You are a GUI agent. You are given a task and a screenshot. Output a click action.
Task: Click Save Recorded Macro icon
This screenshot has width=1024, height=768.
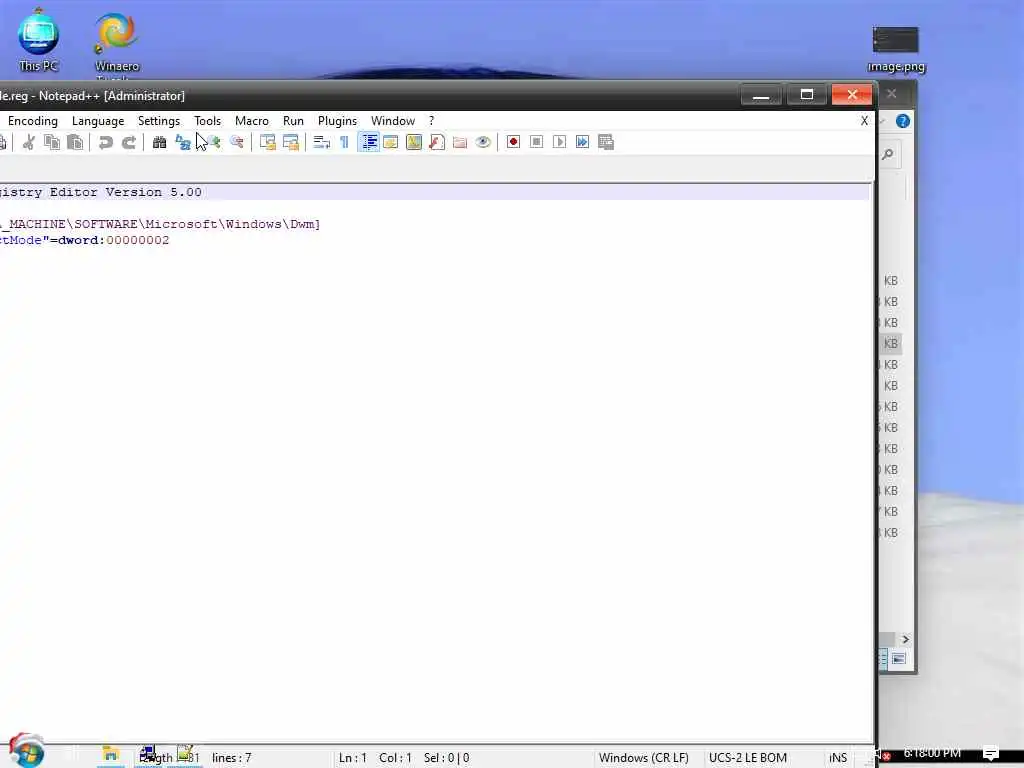[606, 142]
